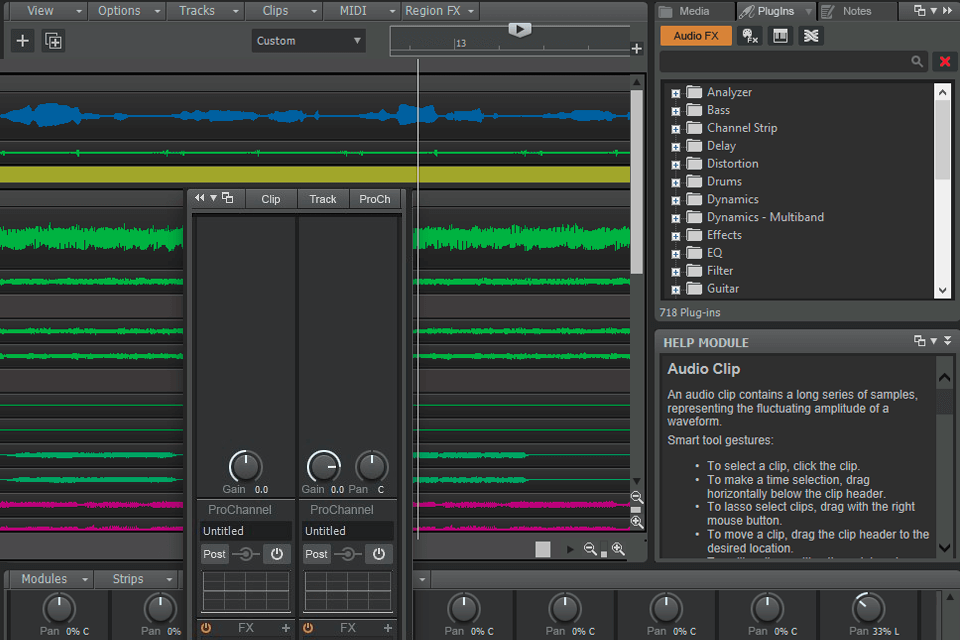Zoom out vertically in track view

click(x=637, y=497)
